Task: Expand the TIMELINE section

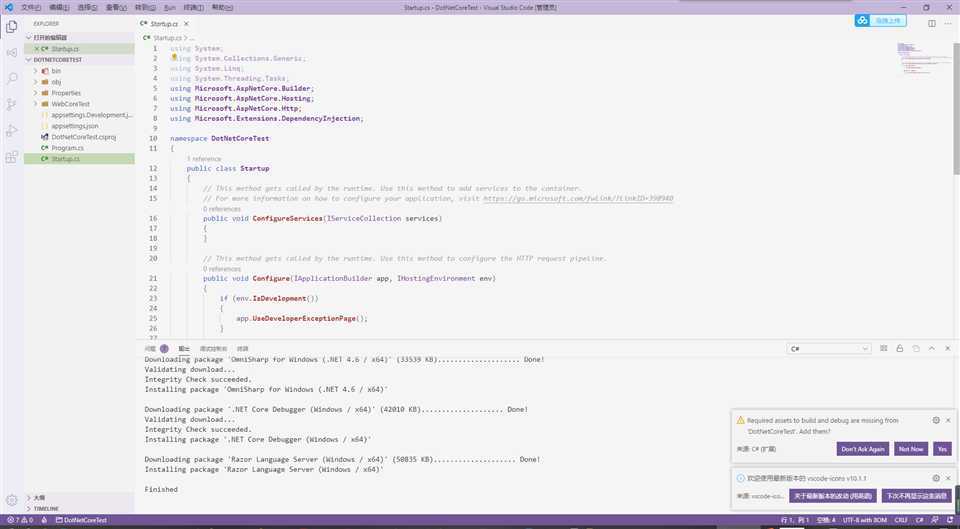Action: coord(80,509)
